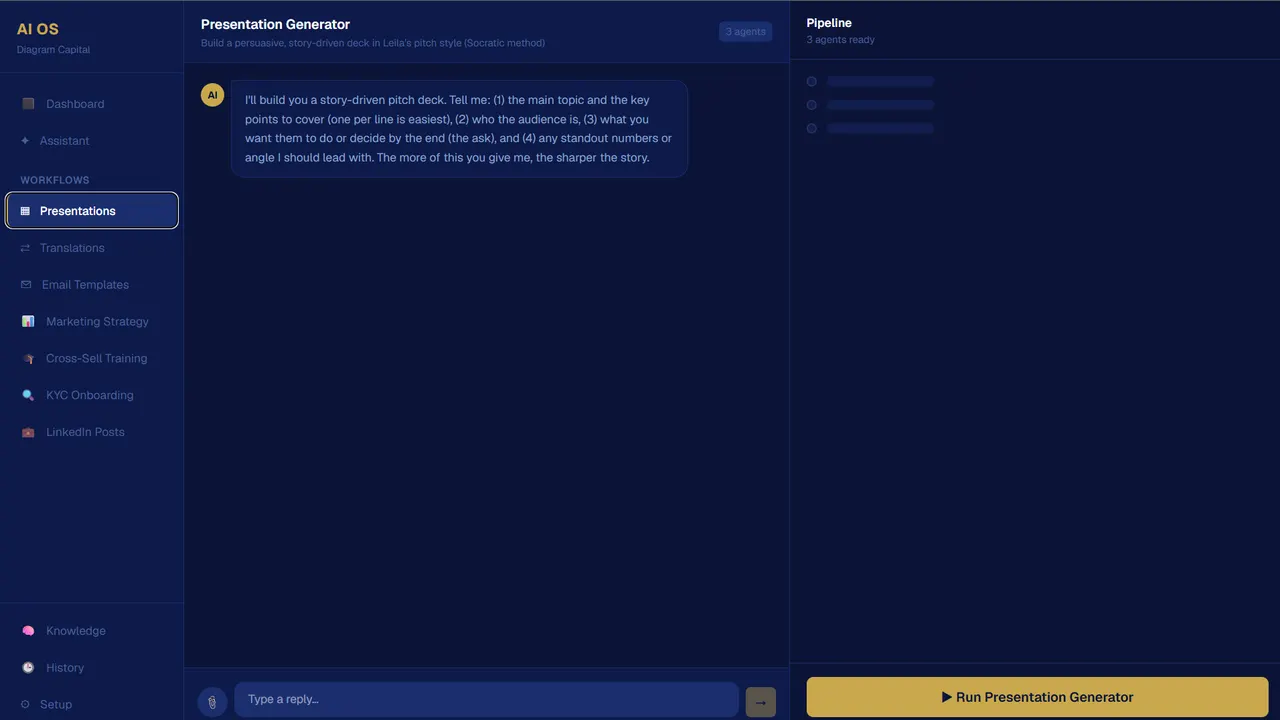
Task: Click the History clock icon
Action: (x=28, y=668)
